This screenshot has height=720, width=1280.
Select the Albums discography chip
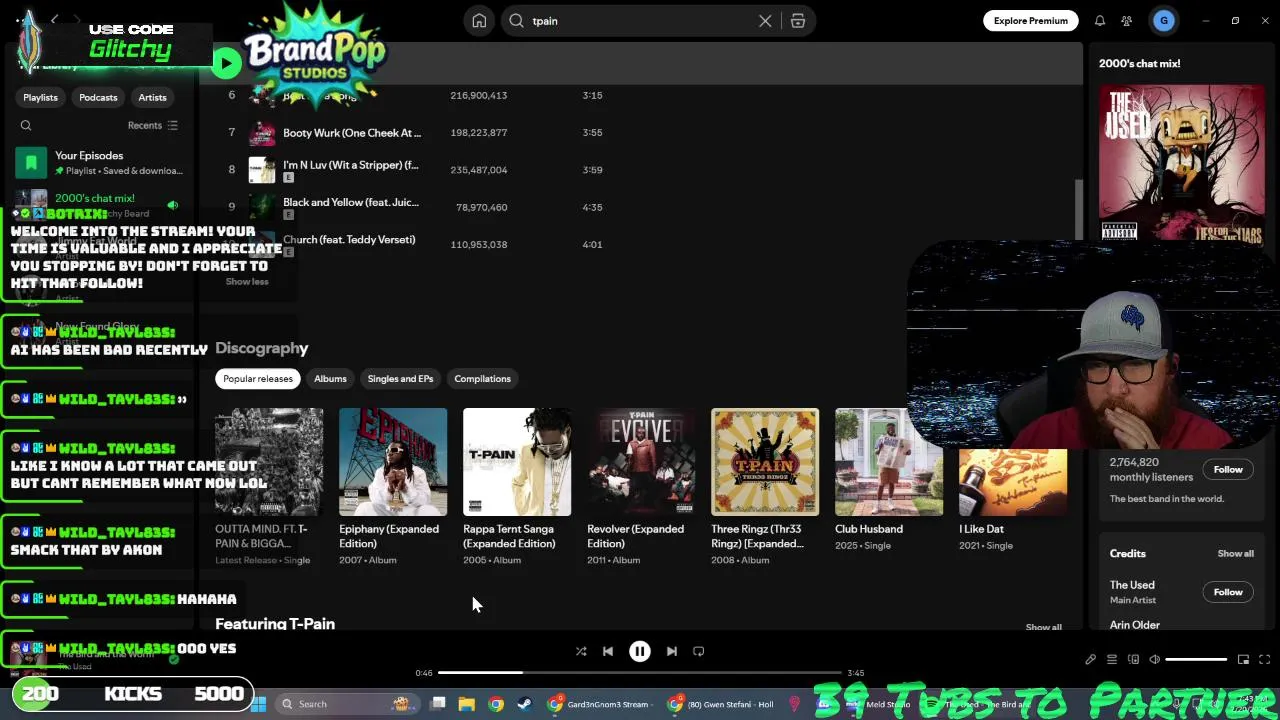(x=330, y=379)
